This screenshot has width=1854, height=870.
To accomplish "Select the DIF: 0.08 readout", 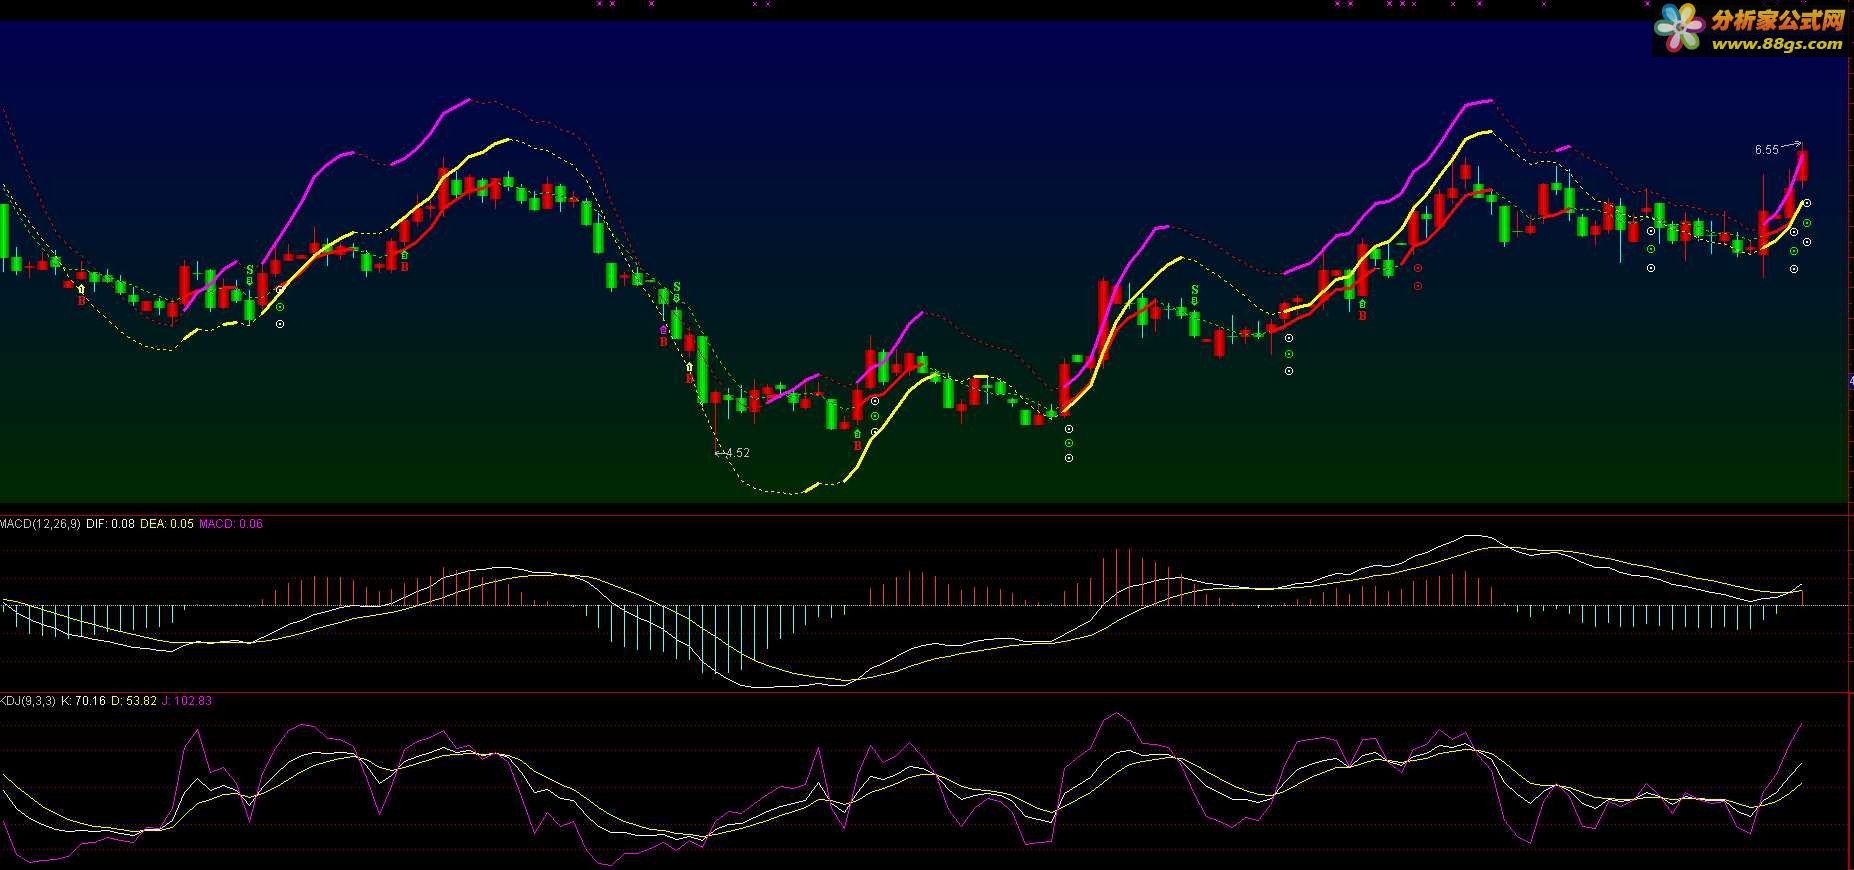I will coord(110,523).
